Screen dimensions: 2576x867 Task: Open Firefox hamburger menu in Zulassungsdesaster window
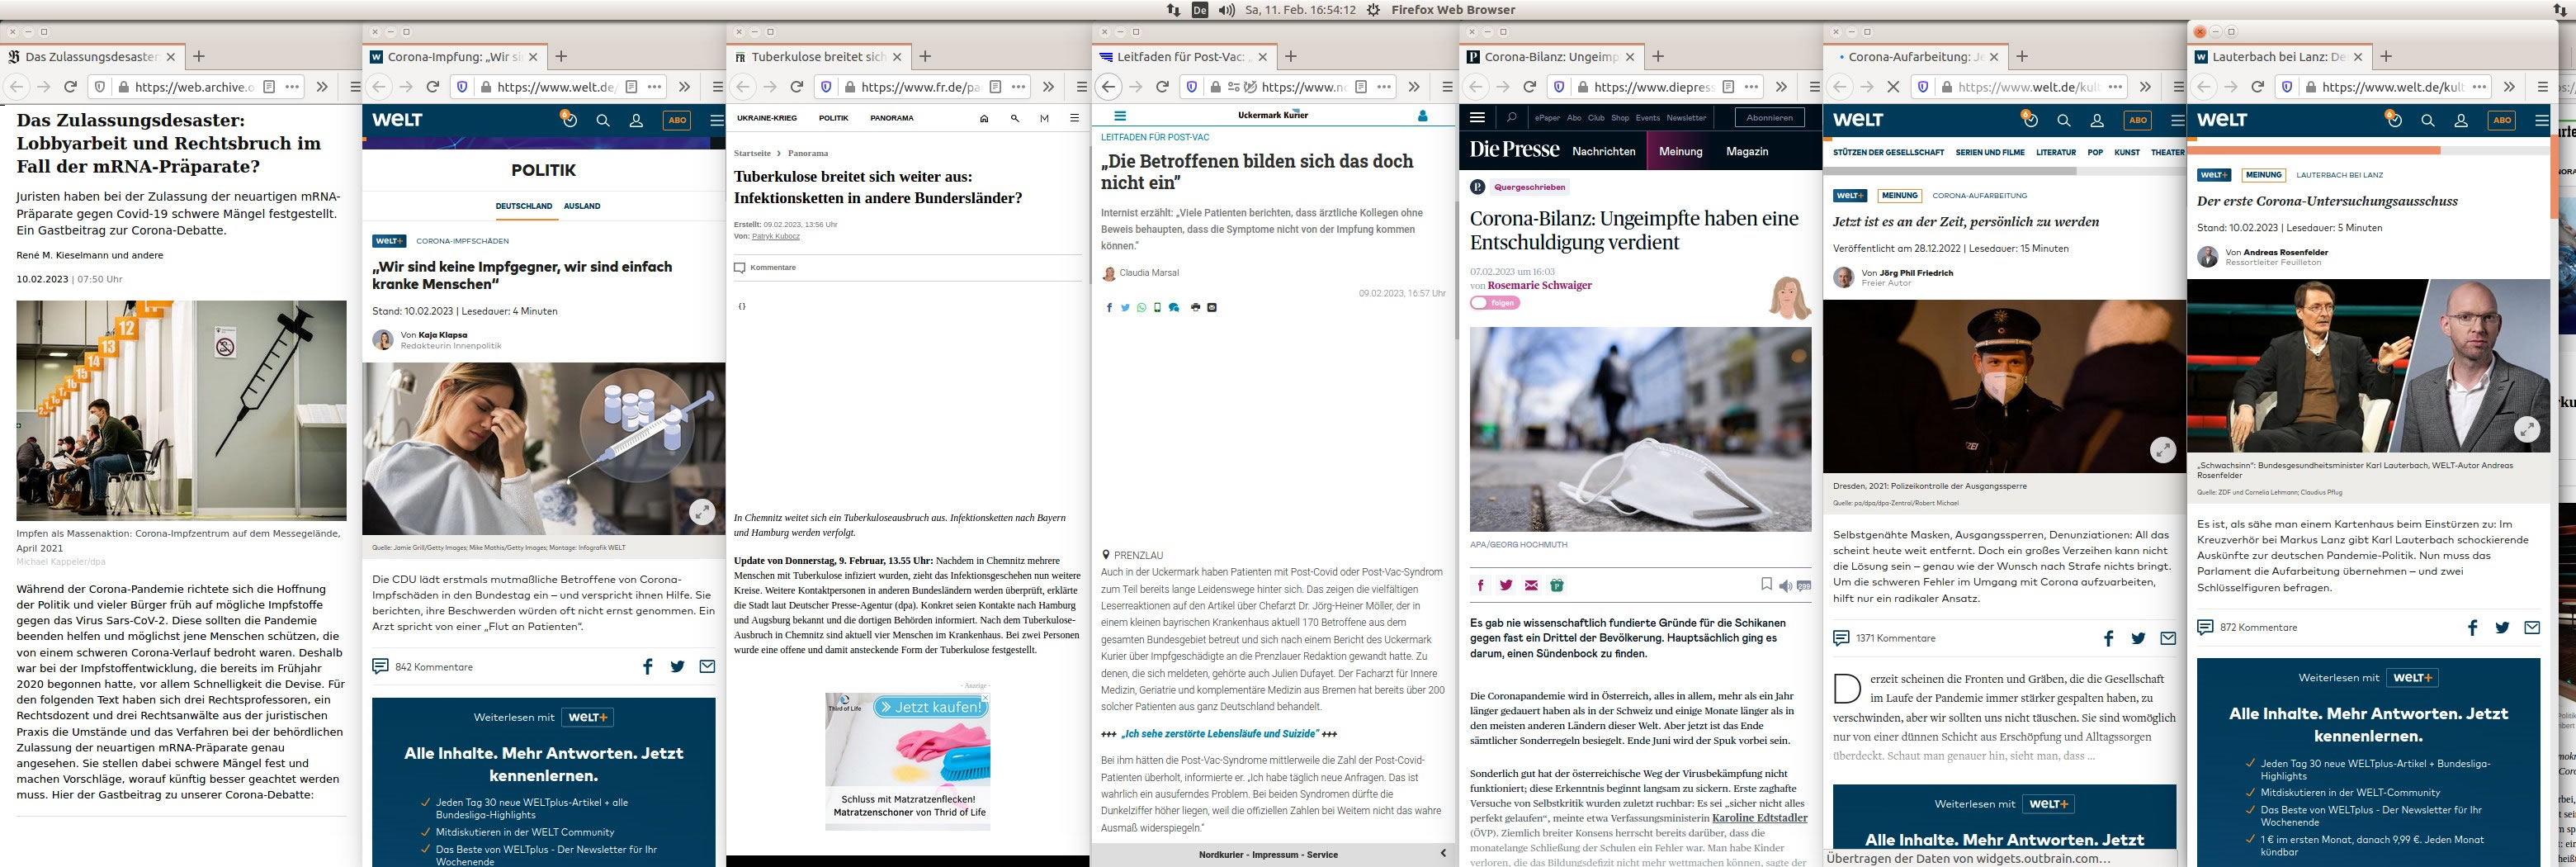(x=355, y=87)
